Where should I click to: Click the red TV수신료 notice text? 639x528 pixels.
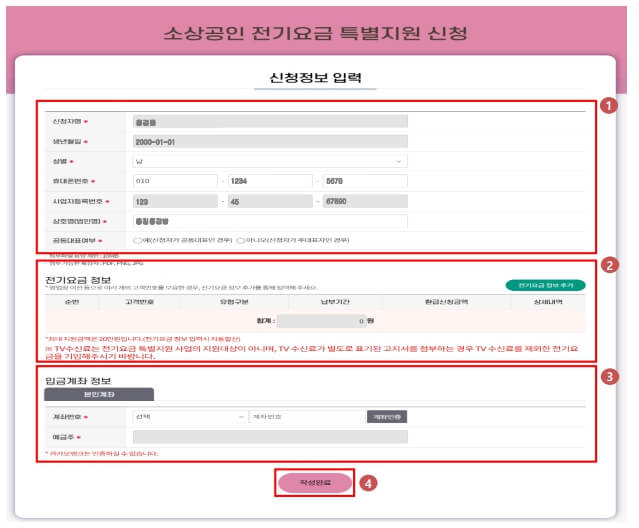coord(312,352)
